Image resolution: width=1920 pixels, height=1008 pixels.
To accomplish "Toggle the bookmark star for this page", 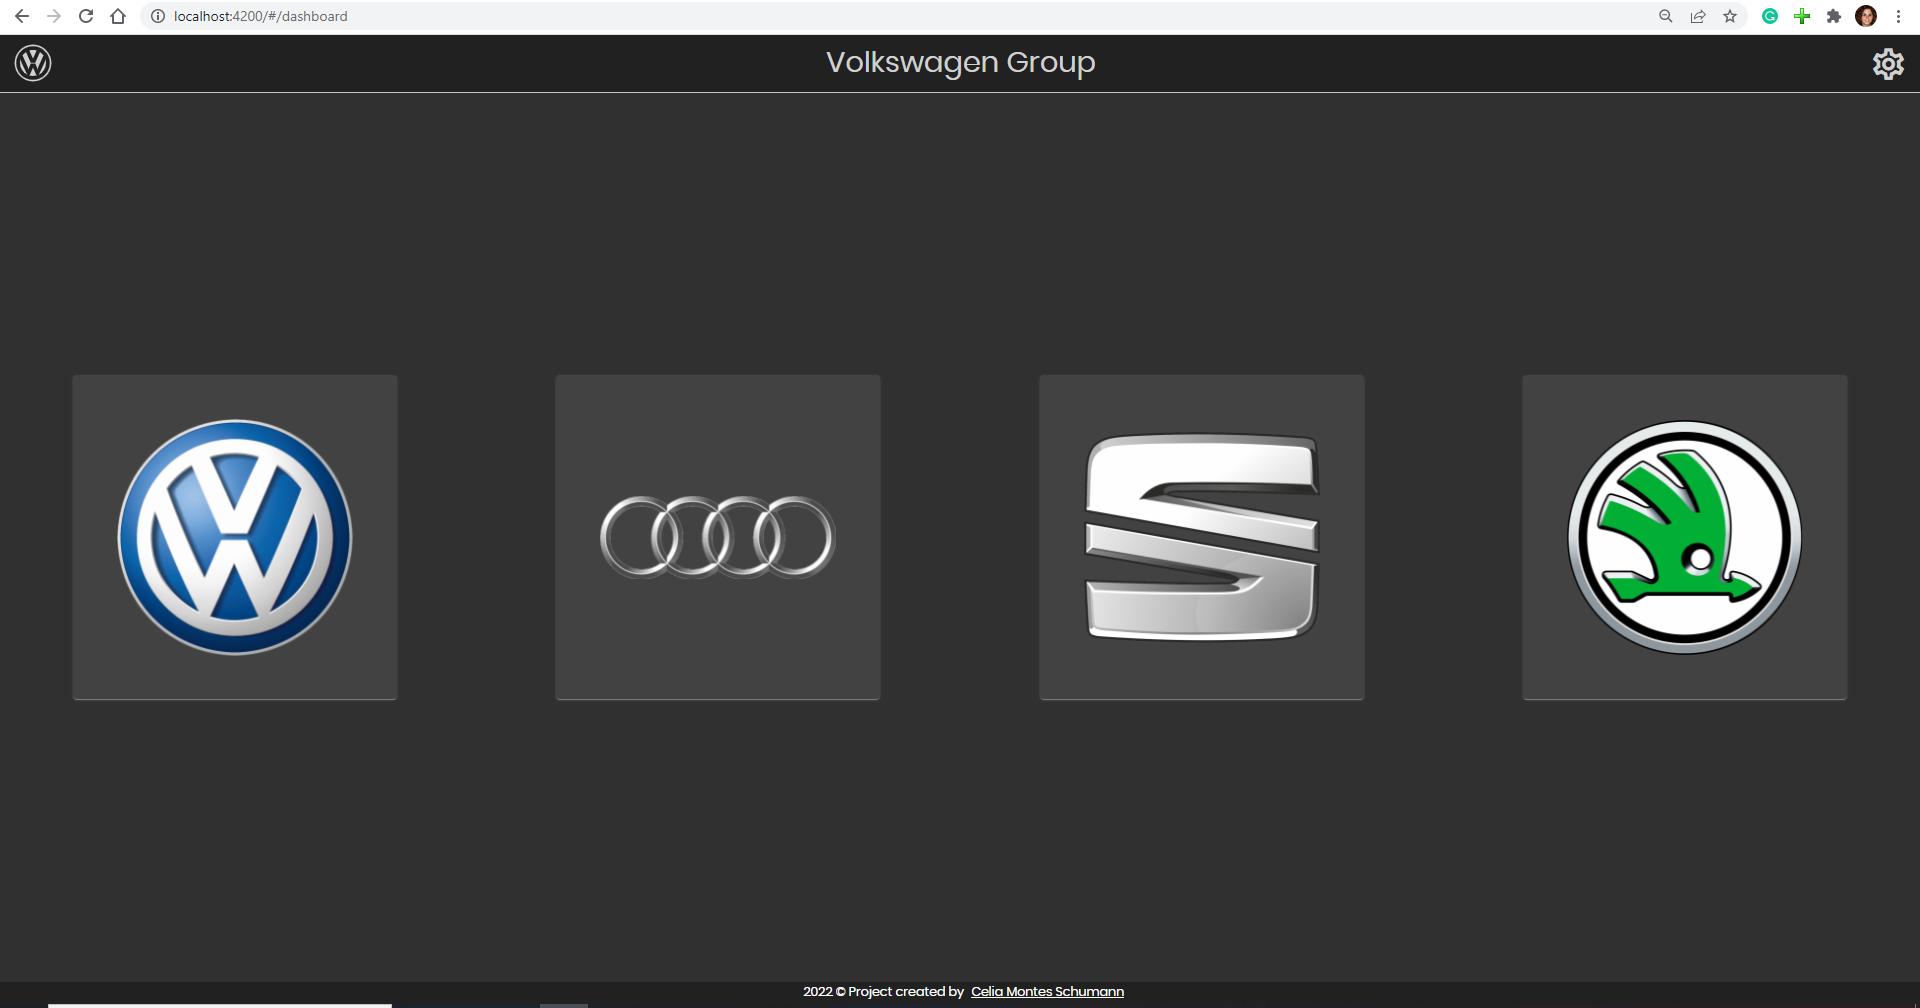I will click(x=1731, y=16).
